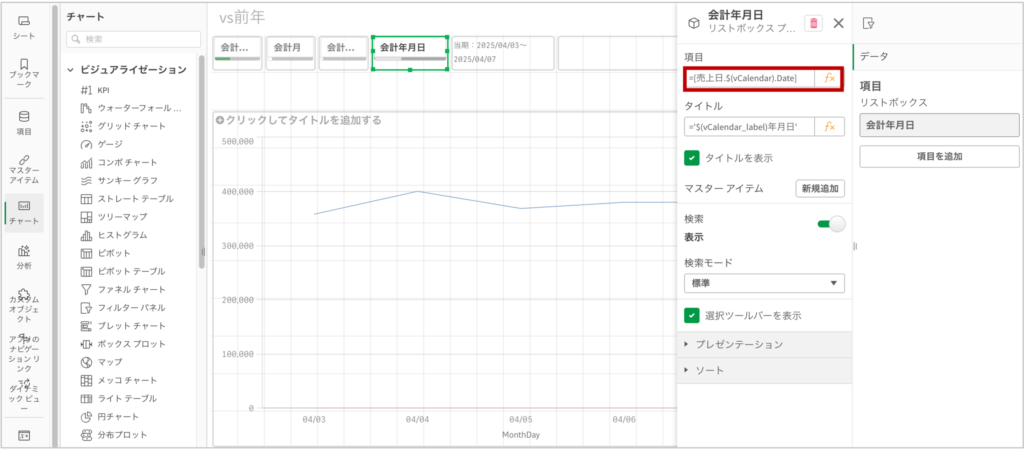Choose the ヒストグラム chart from list
Screen dimensions: 1024x450
click(121, 235)
